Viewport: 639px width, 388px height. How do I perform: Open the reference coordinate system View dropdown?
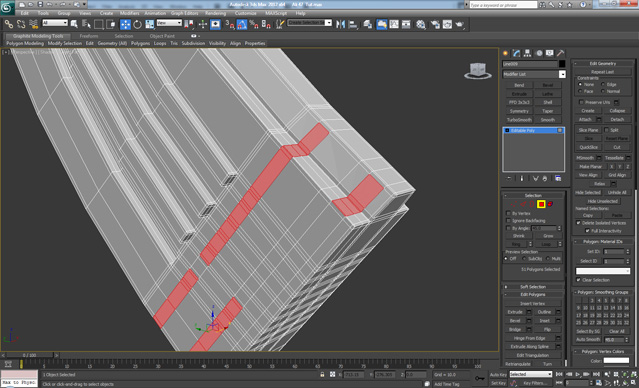[169, 23]
